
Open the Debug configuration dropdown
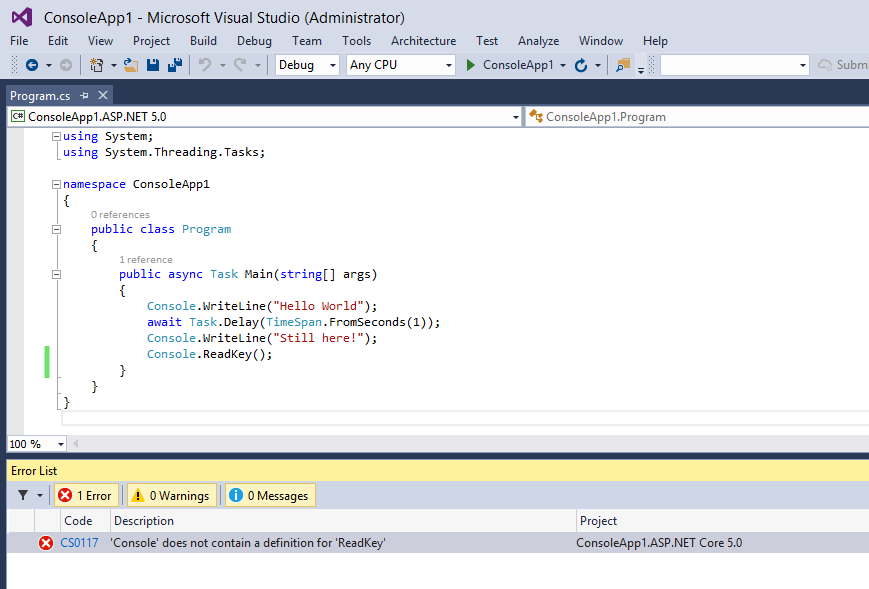tap(307, 65)
